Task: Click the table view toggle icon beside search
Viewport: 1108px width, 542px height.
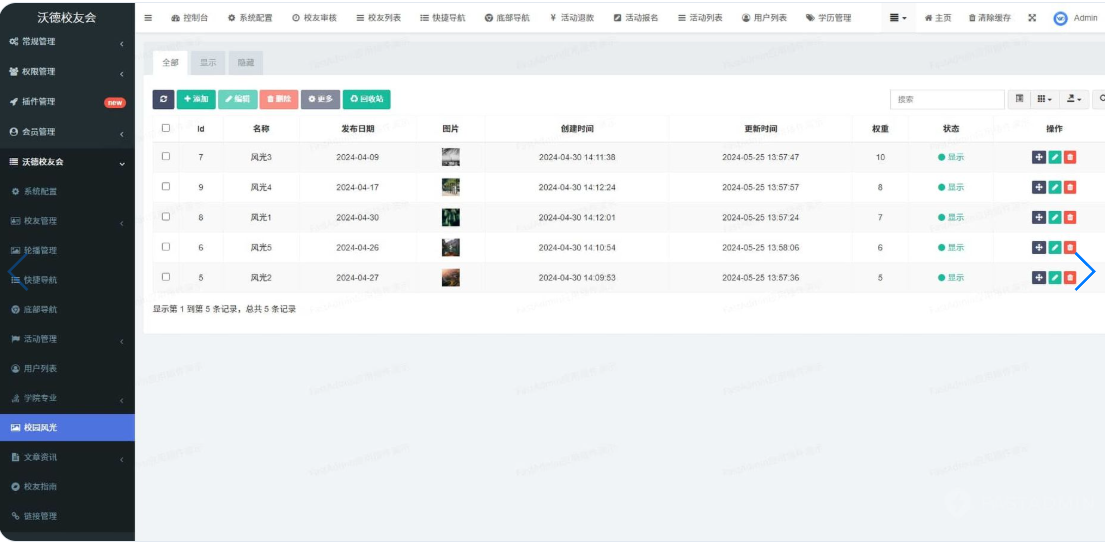Action: 1020,99
